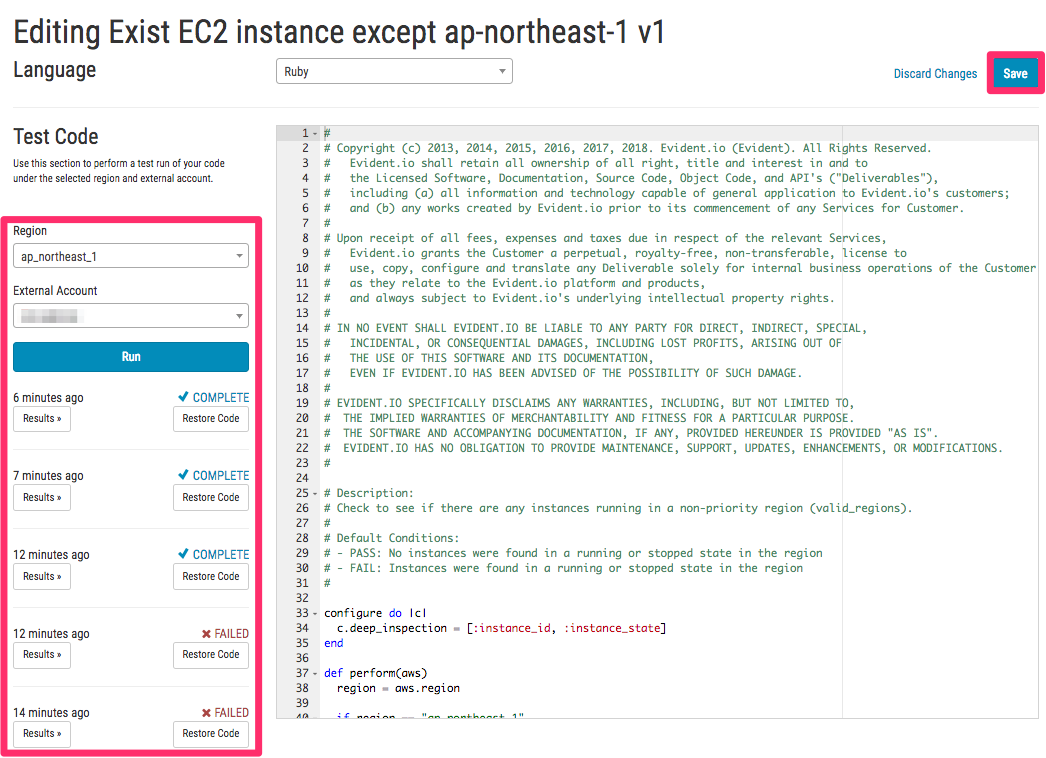Click the Save button
The width and height of the screenshot is (1046, 758).
pos(1015,73)
